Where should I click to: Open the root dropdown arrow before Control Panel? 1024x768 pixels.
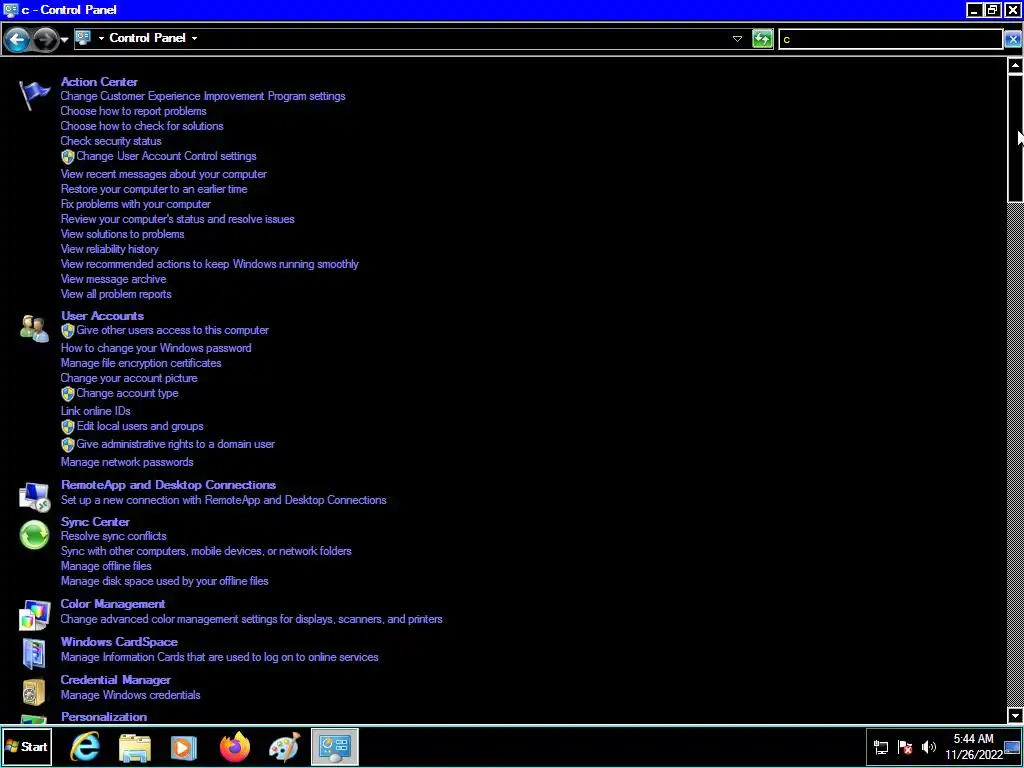[x=101, y=38]
